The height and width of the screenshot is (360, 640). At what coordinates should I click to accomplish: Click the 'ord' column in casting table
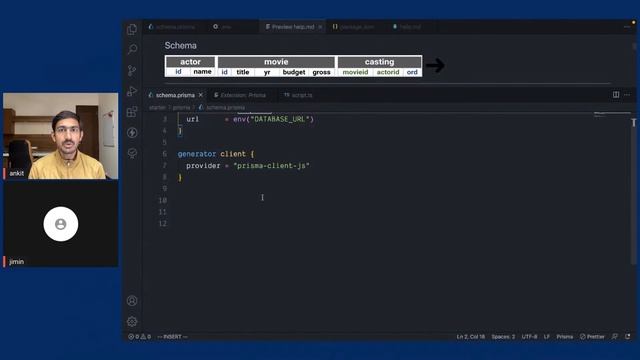pyautogui.click(x=412, y=72)
